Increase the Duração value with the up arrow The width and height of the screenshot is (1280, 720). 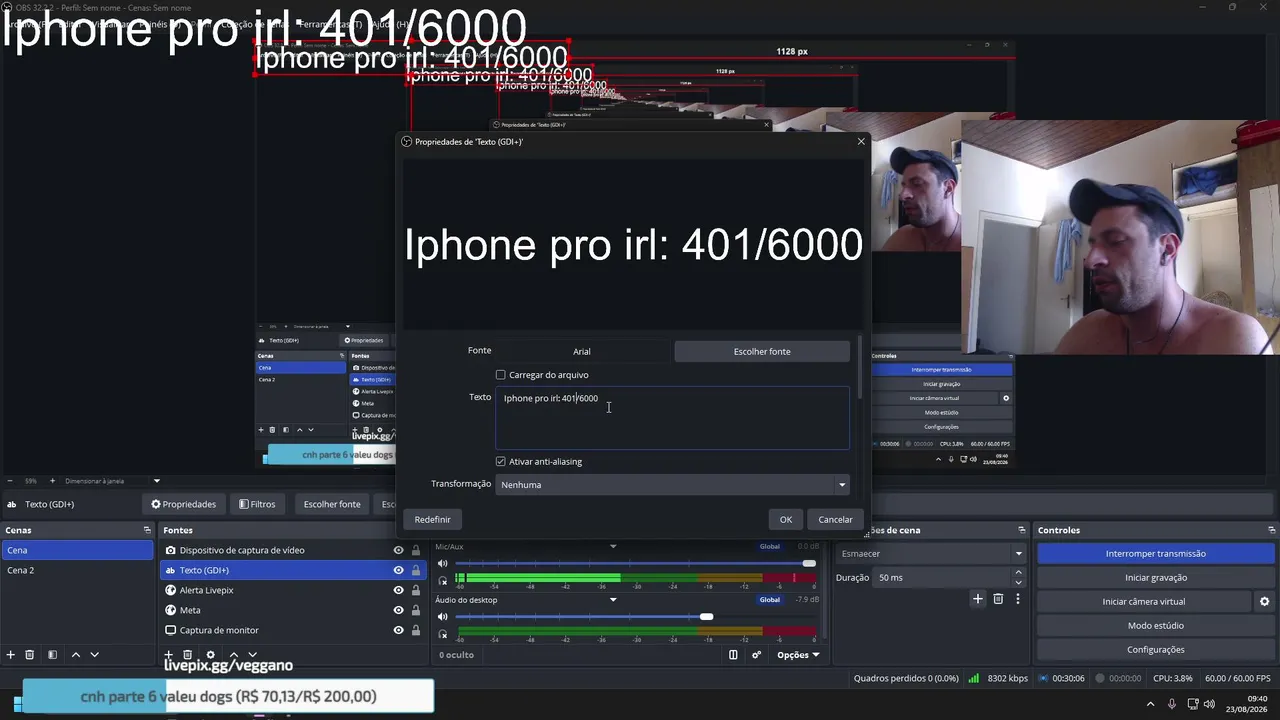1019,573
